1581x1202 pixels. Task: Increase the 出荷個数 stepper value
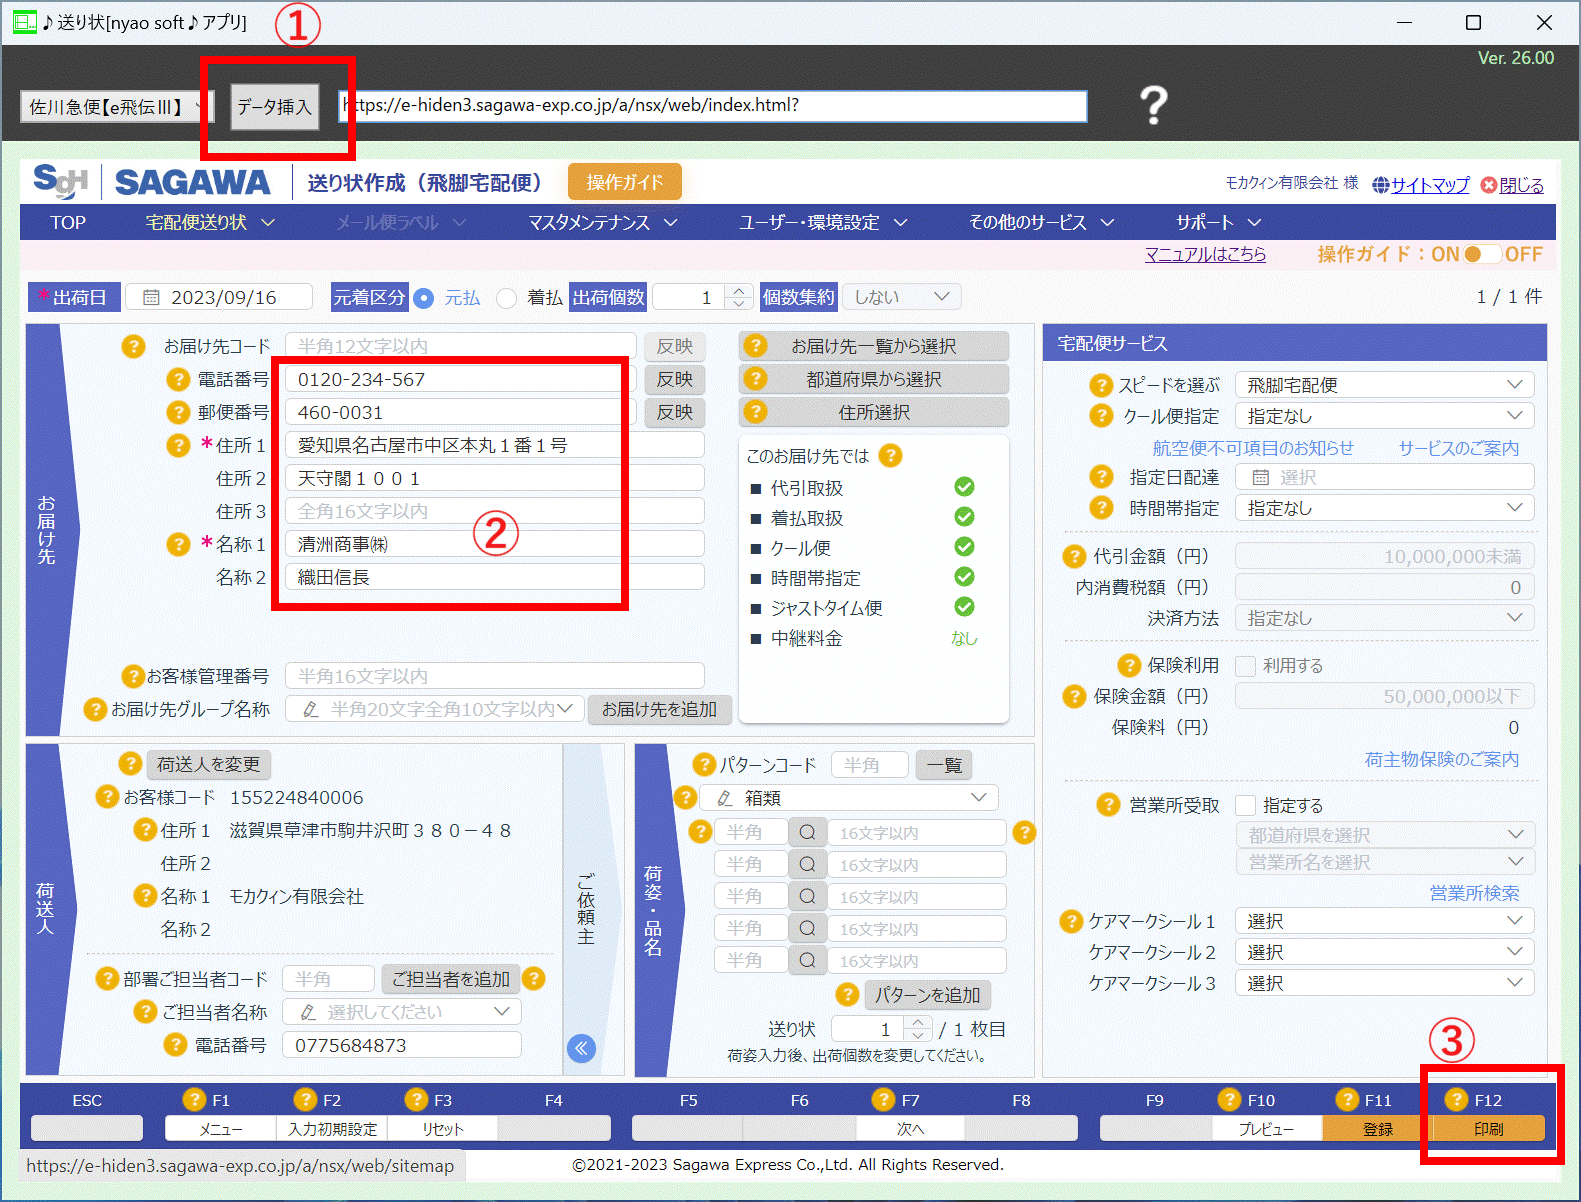[738, 291]
